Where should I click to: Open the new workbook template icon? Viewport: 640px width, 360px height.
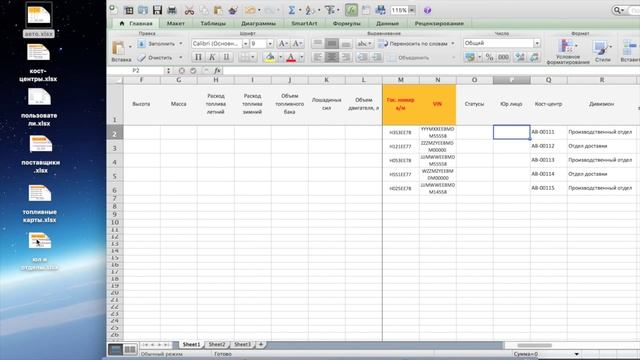point(129,10)
